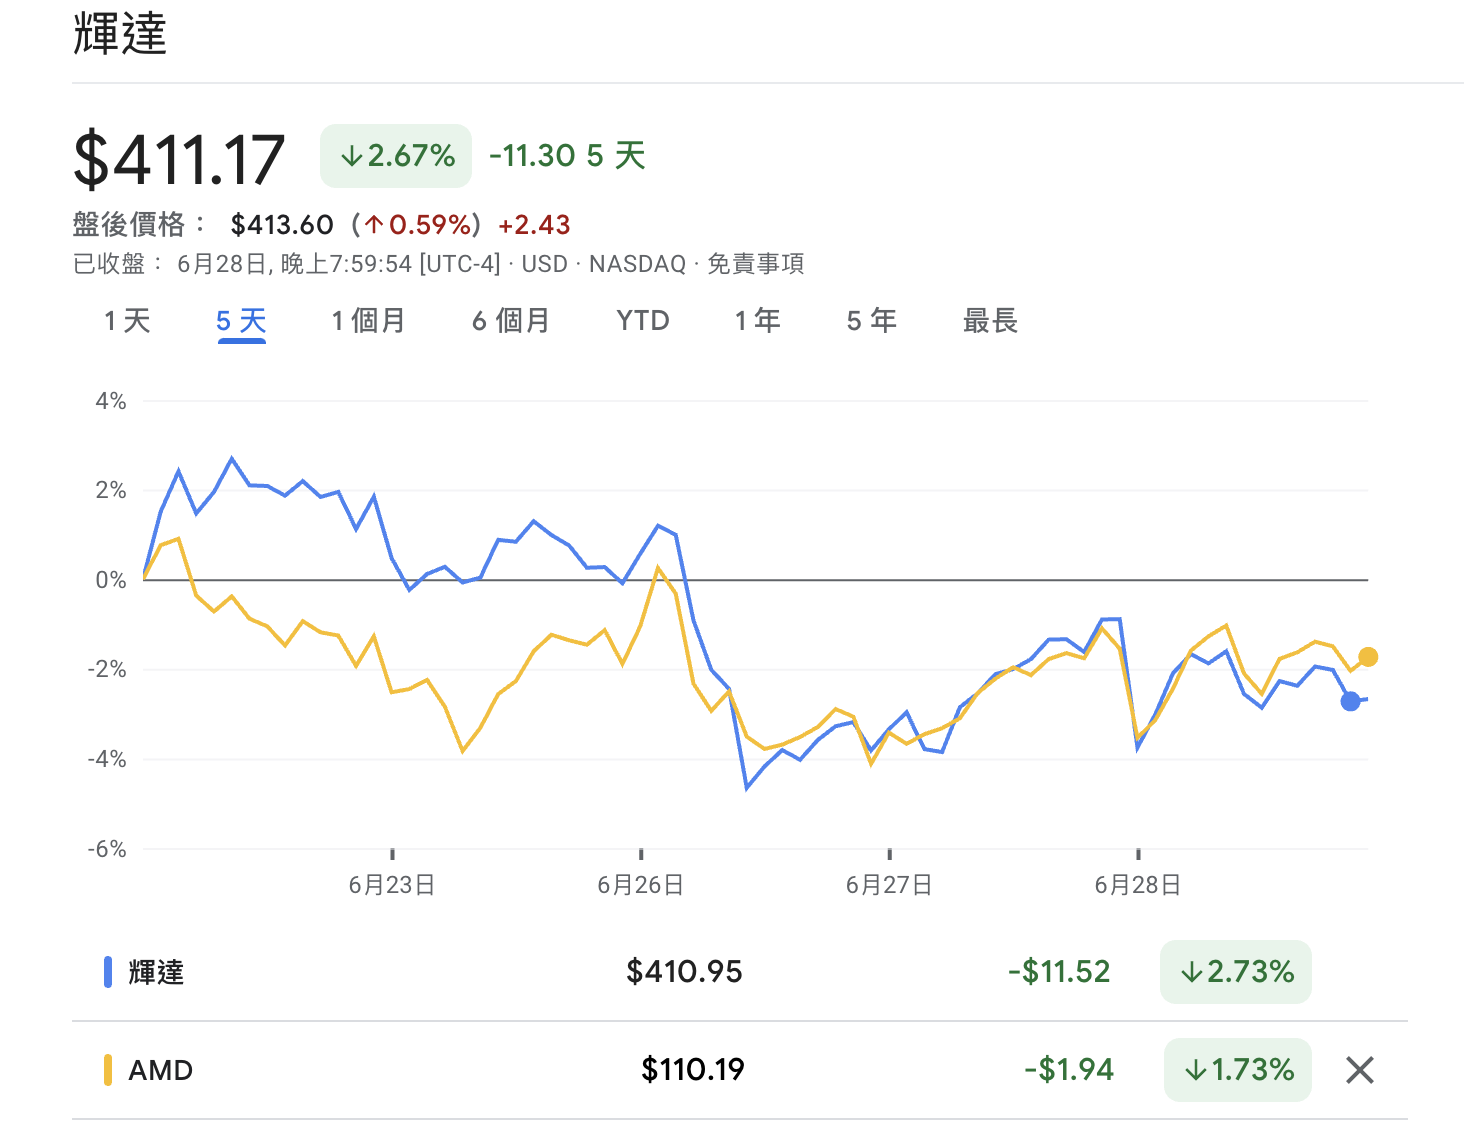Click the yellow AMD endpoint dot on chart
Screen dimensions: 1464x1128
[x=1368, y=657]
